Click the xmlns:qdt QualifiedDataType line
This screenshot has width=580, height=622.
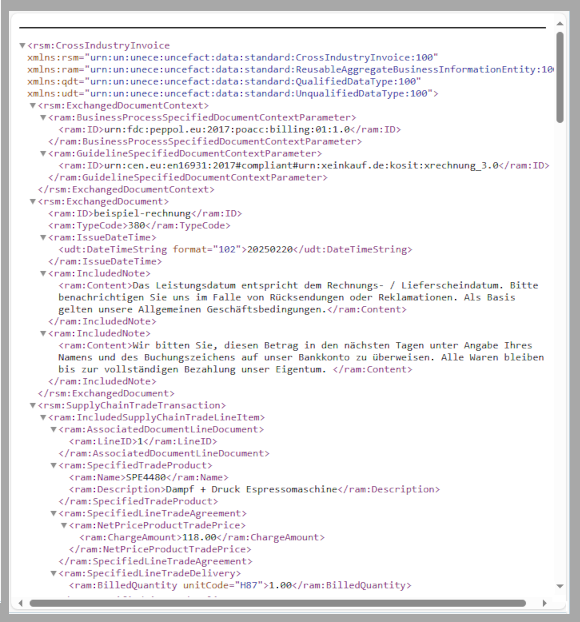[x=224, y=81]
